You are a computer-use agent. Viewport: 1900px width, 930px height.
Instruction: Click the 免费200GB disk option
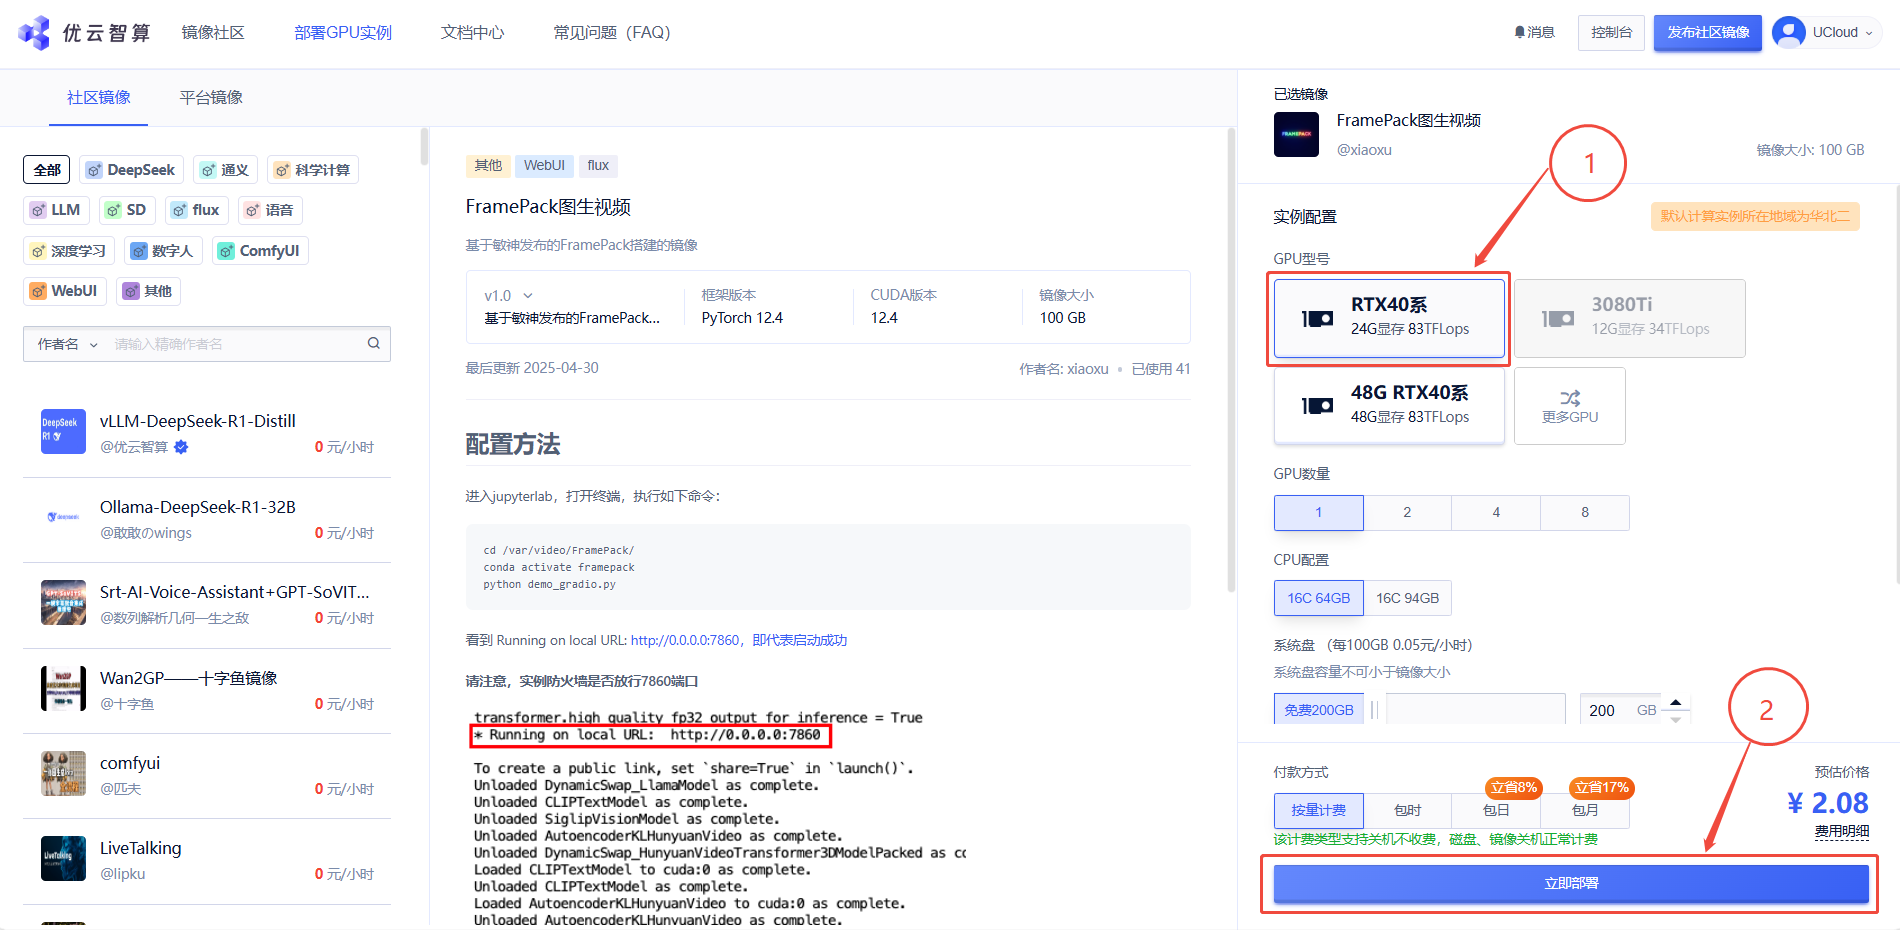1319,709
